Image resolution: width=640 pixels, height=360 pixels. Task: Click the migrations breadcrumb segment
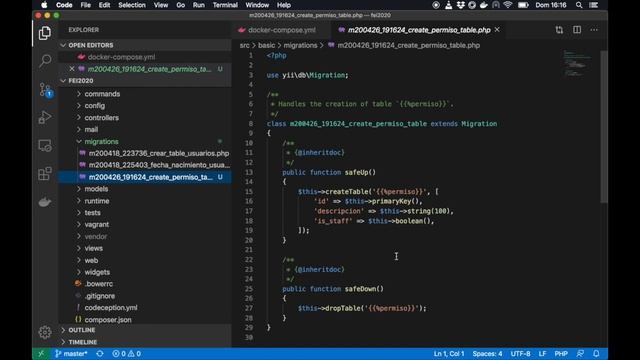tap(300, 45)
